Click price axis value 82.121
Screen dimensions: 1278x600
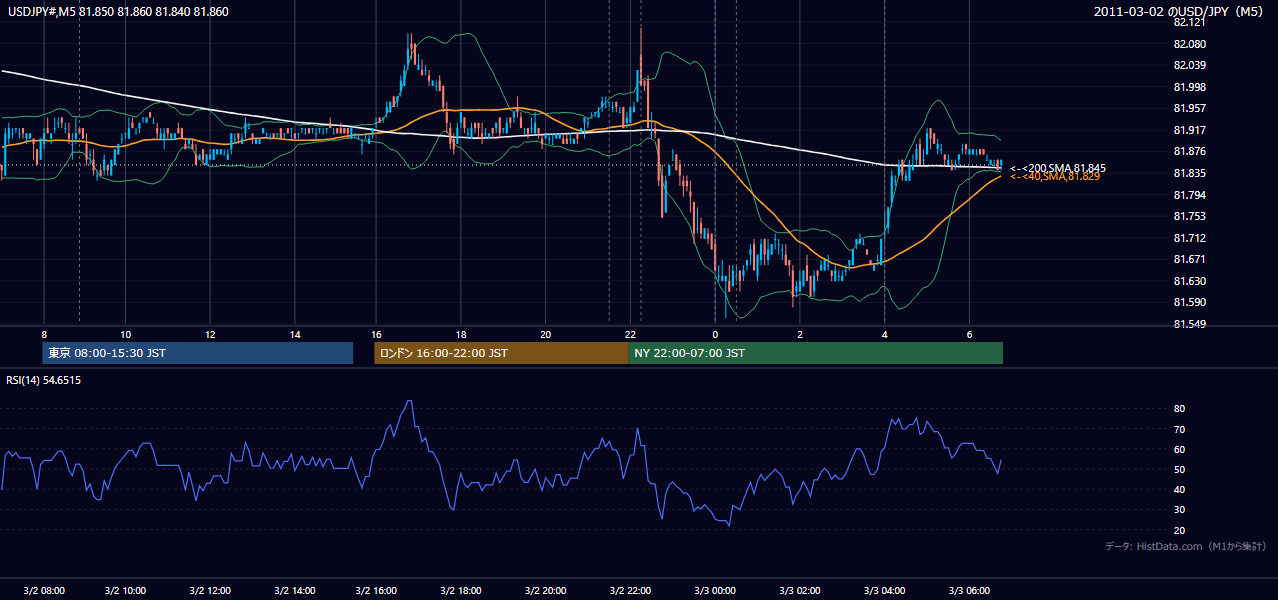[x=1190, y=23]
